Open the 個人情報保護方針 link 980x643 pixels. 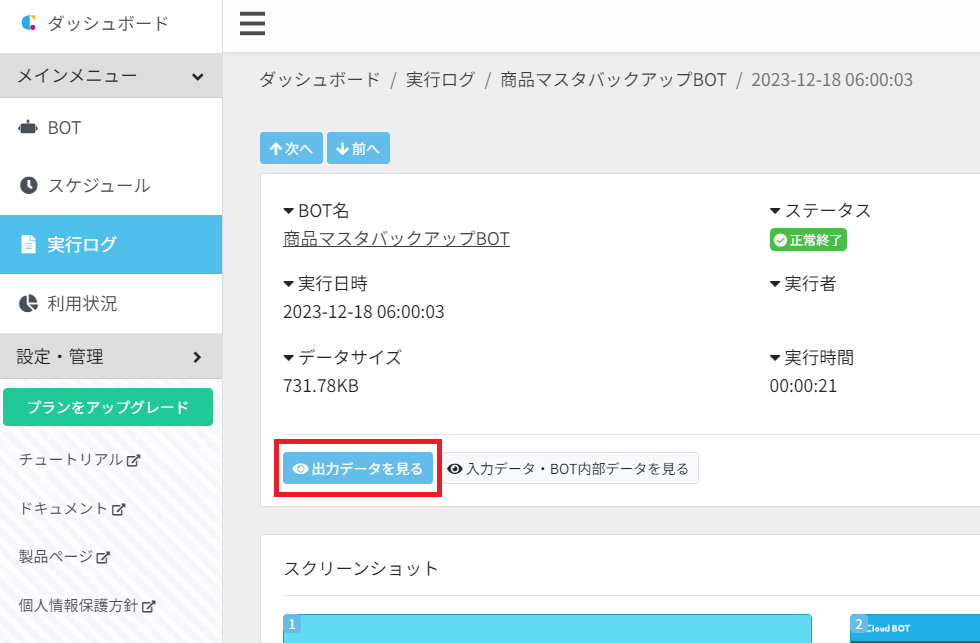(x=87, y=606)
